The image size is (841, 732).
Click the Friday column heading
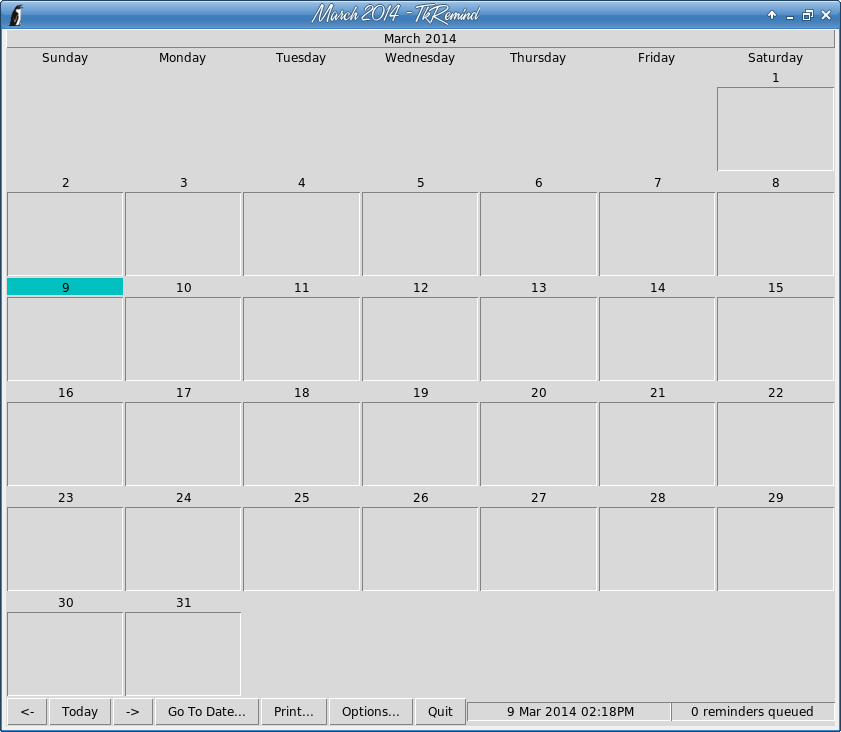pyautogui.click(x=656, y=57)
